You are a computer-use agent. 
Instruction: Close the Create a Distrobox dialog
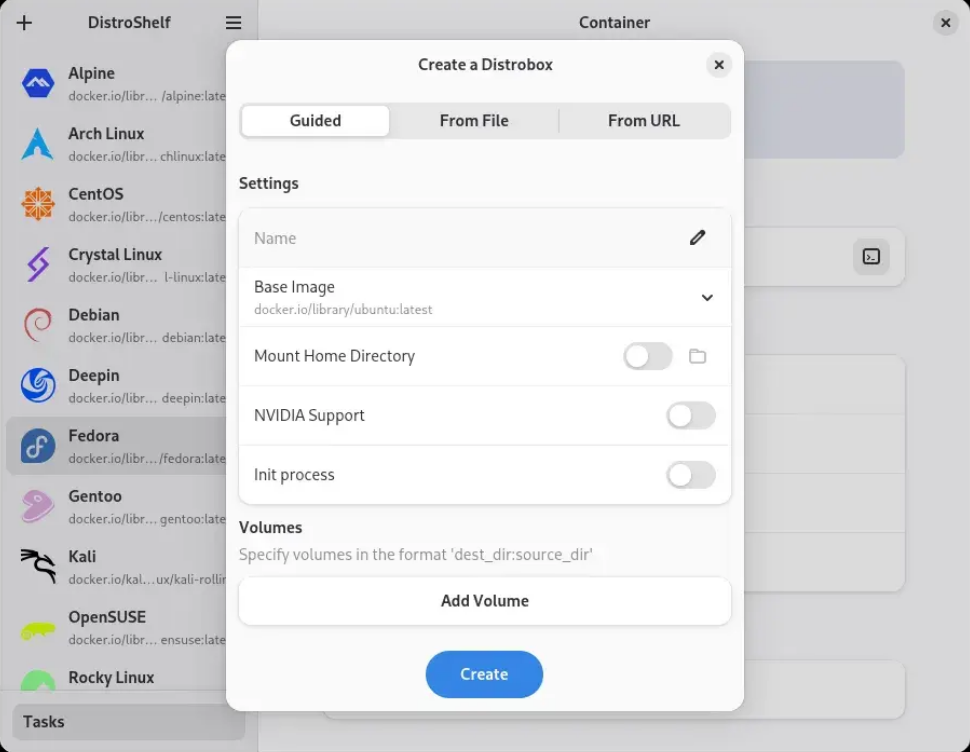[718, 65]
